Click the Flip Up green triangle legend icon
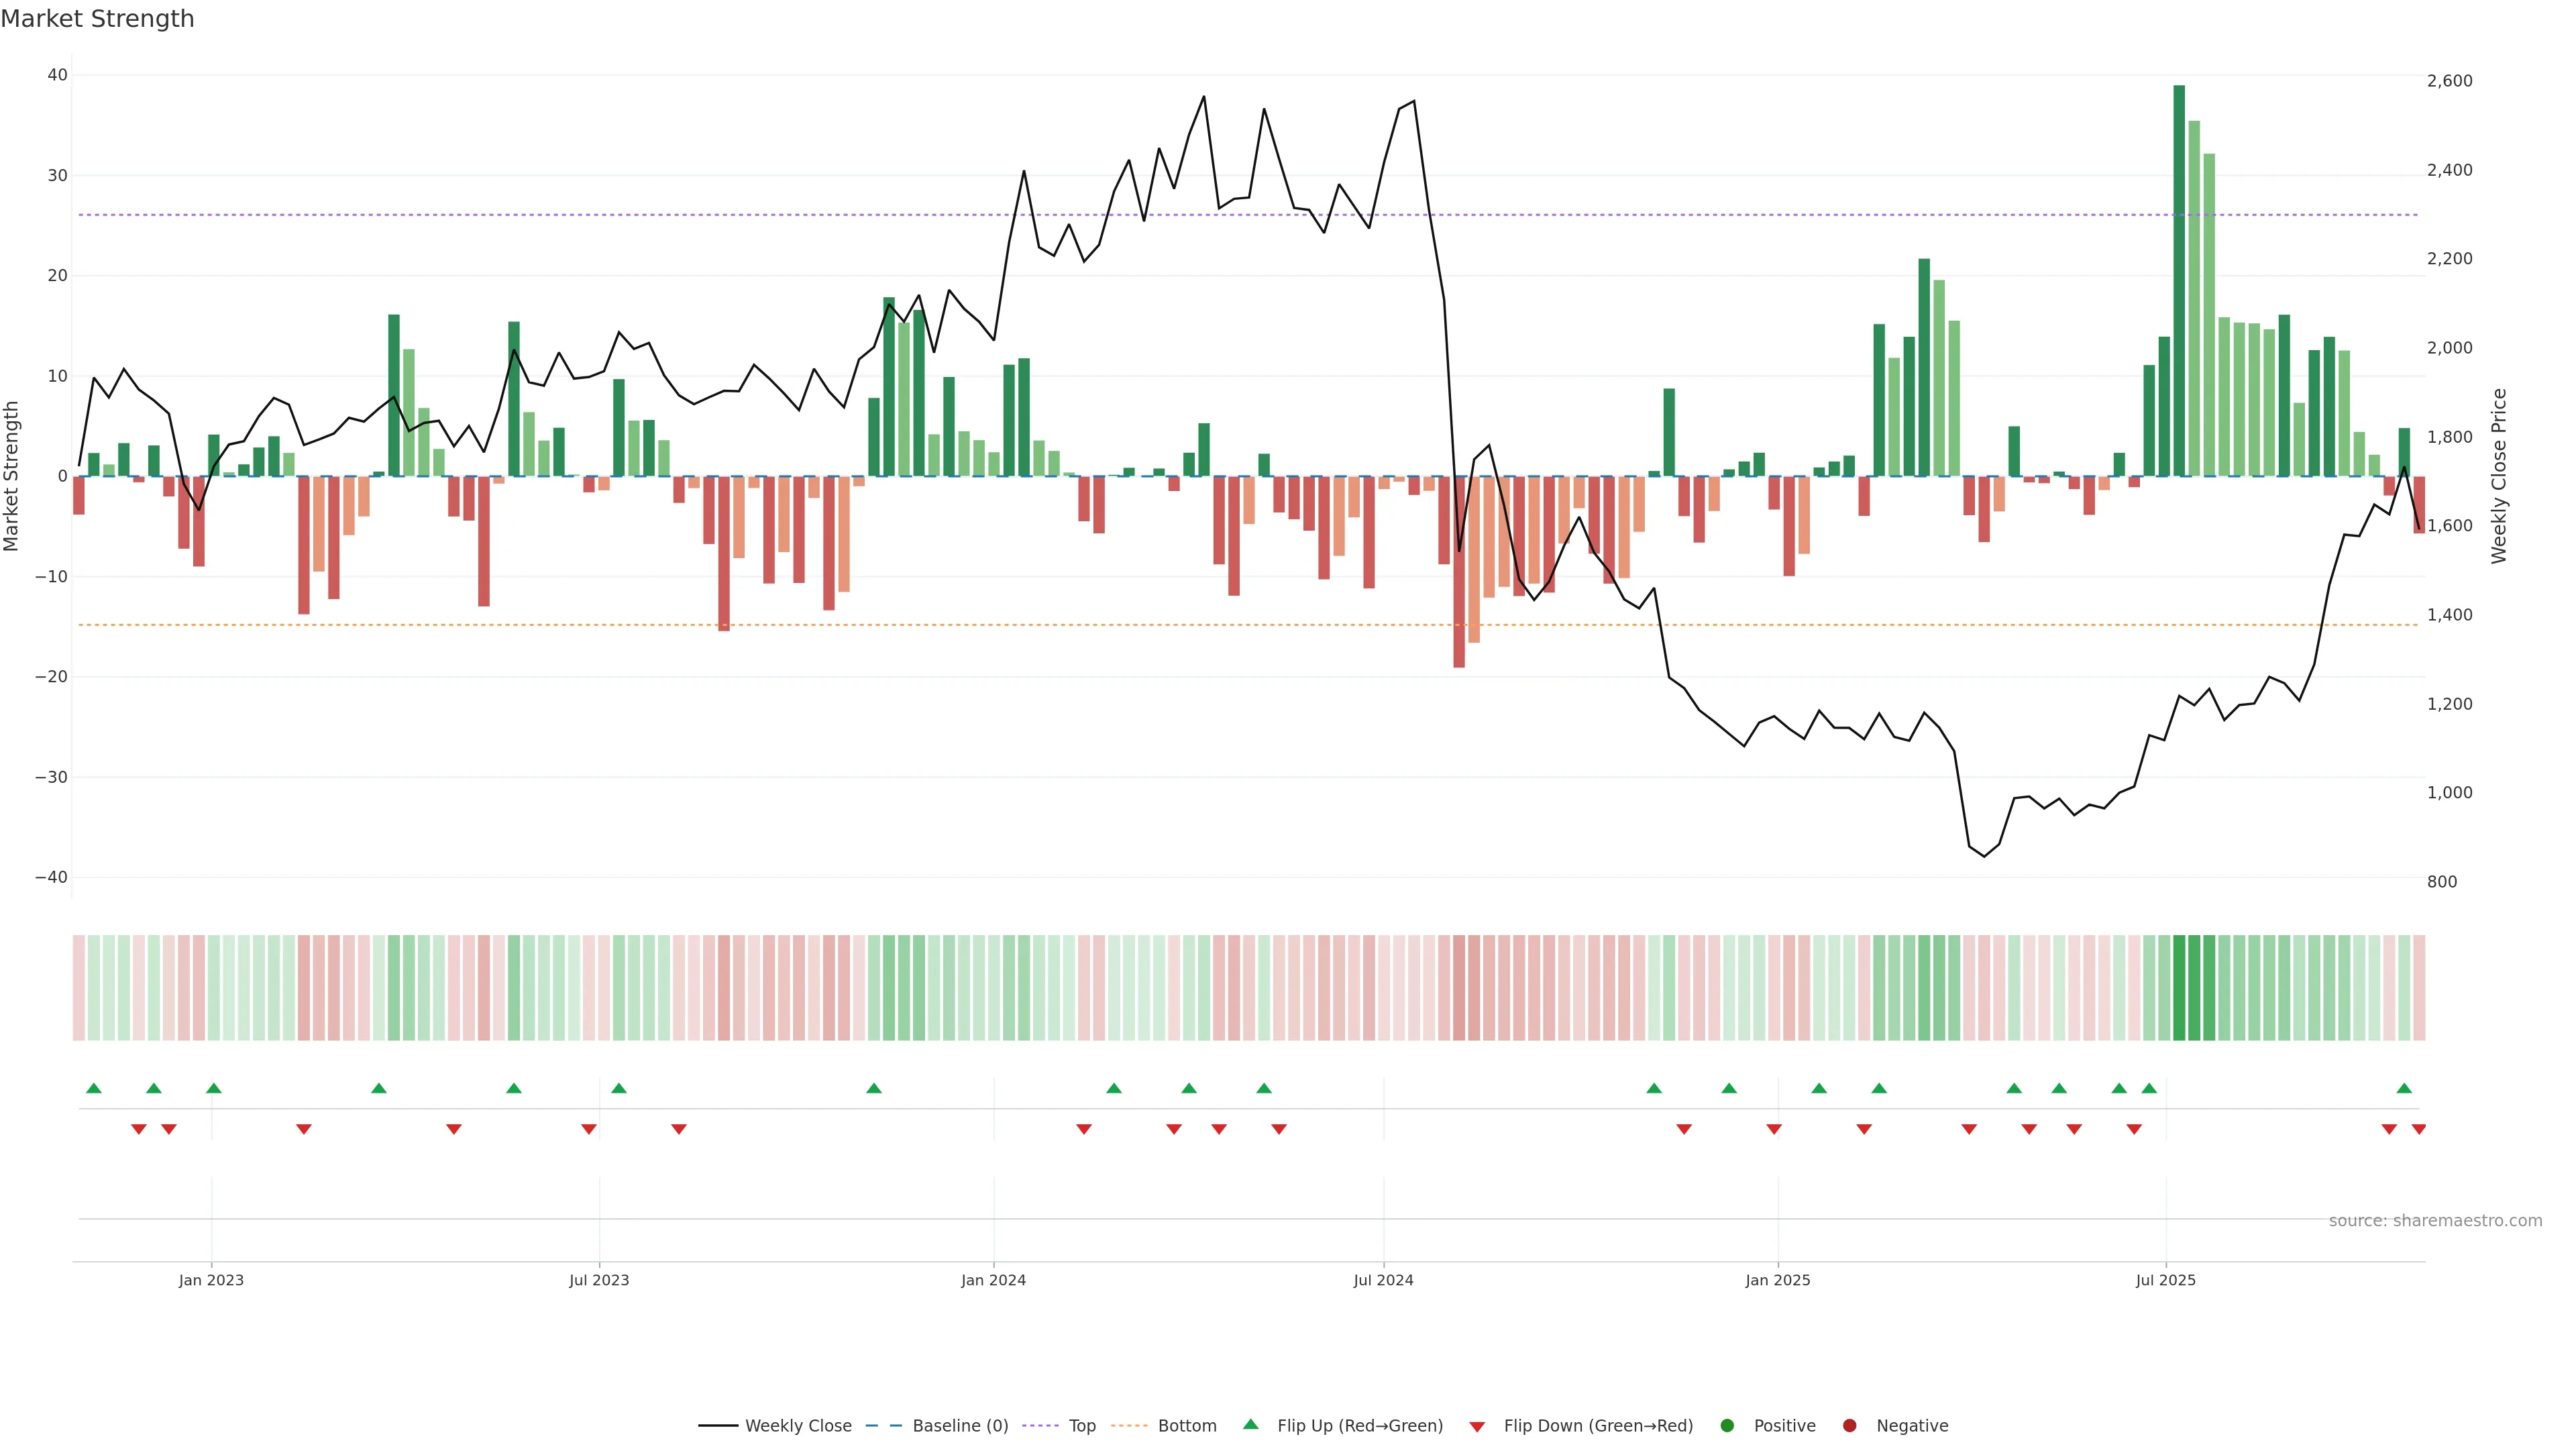This screenshot has height=1449, width=2576. click(1250, 1425)
